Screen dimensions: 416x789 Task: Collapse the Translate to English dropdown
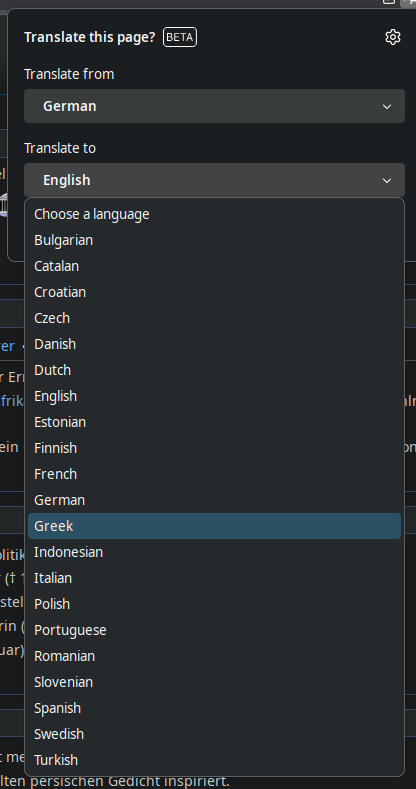214,180
